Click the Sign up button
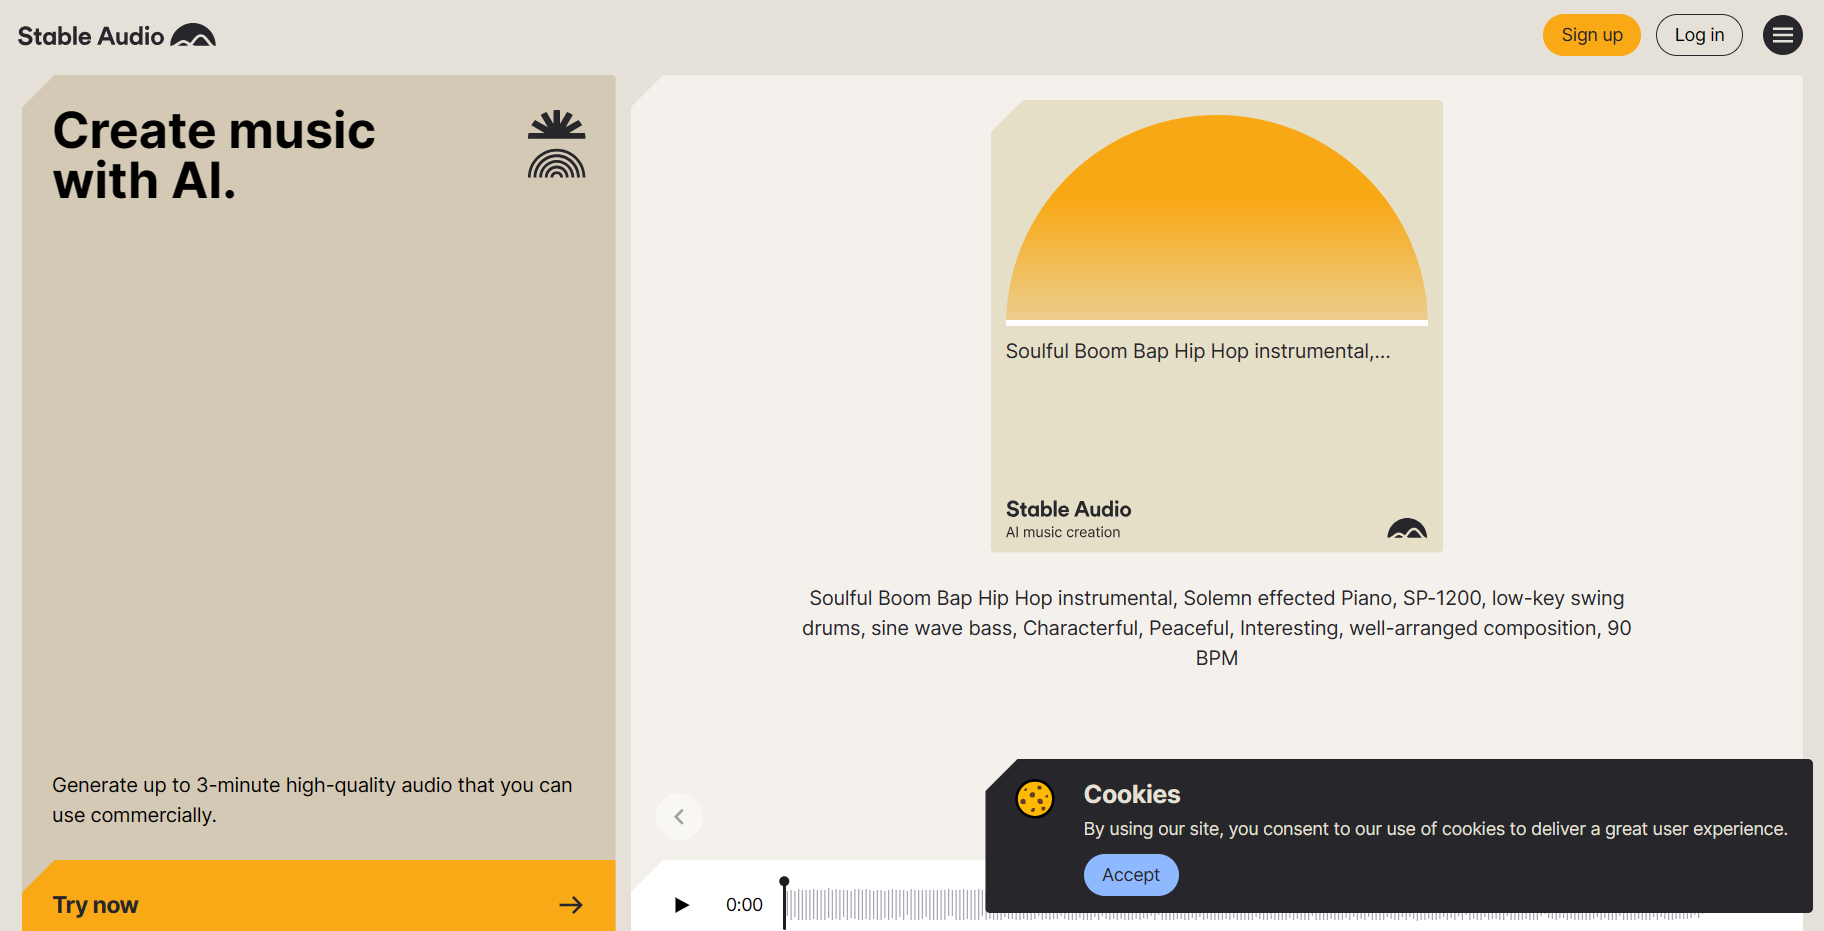The width and height of the screenshot is (1824, 931). pyautogui.click(x=1591, y=35)
